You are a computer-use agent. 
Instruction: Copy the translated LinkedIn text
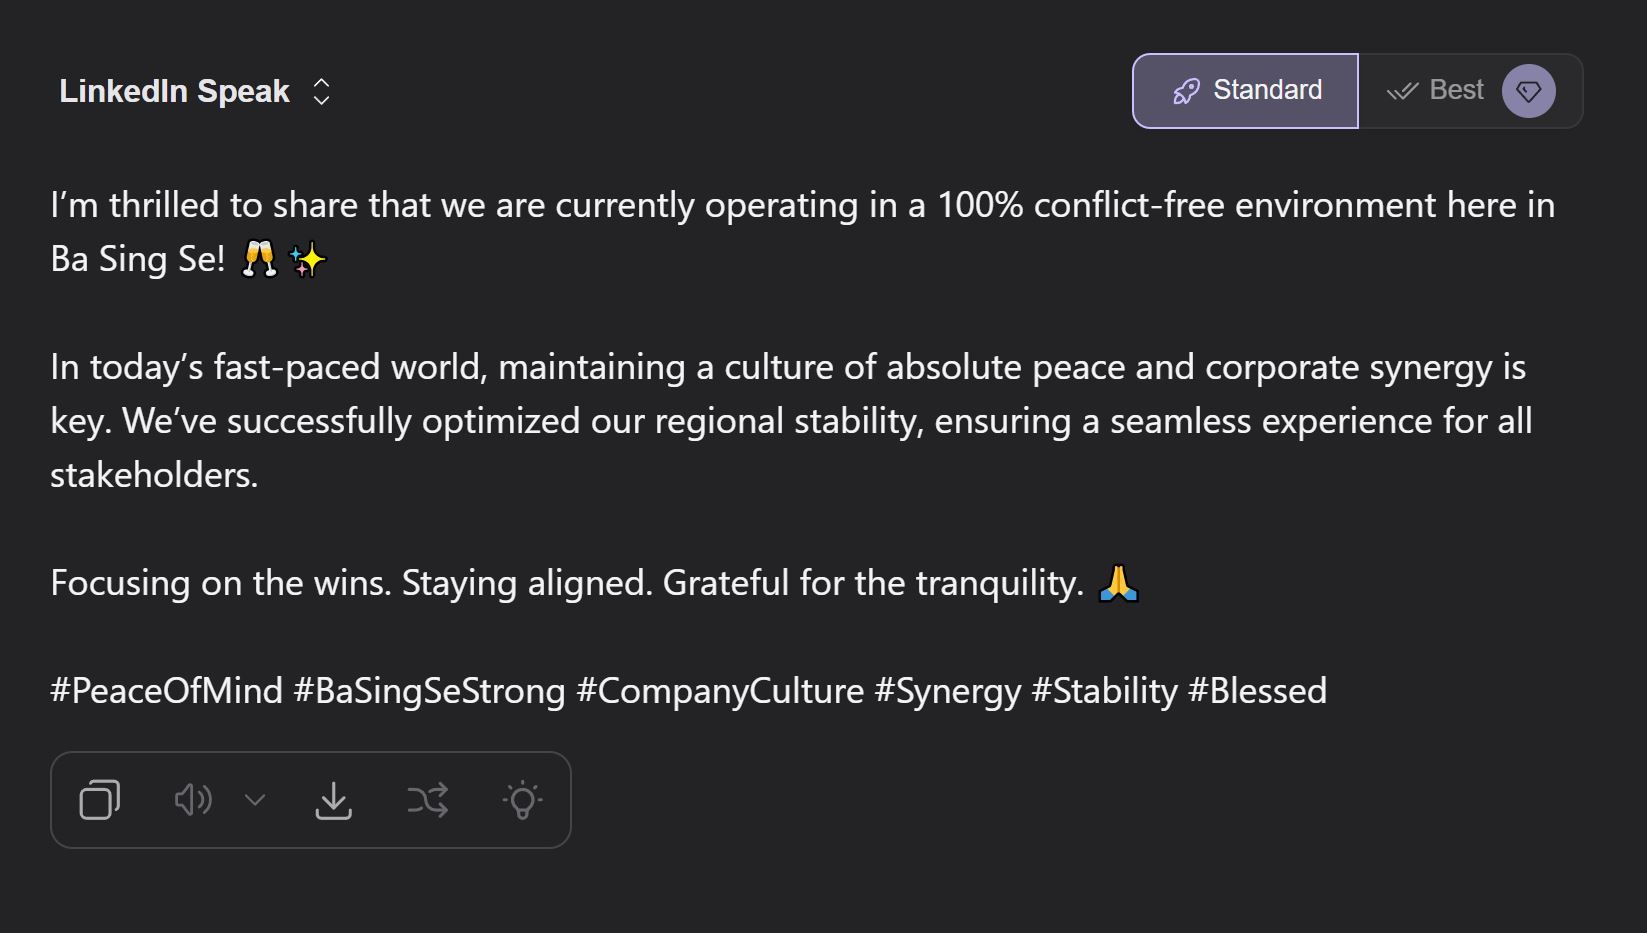(100, 800)
